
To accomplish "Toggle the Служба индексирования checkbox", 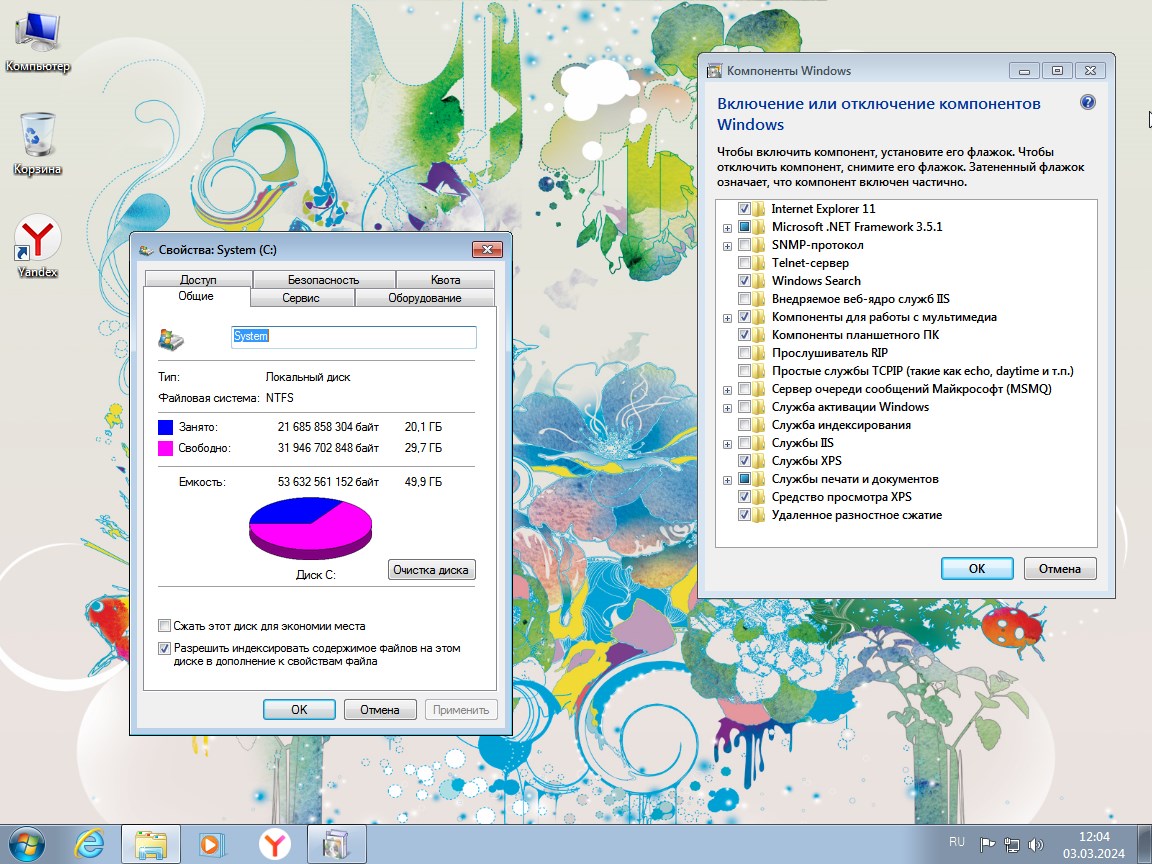I will pos(744,425).
